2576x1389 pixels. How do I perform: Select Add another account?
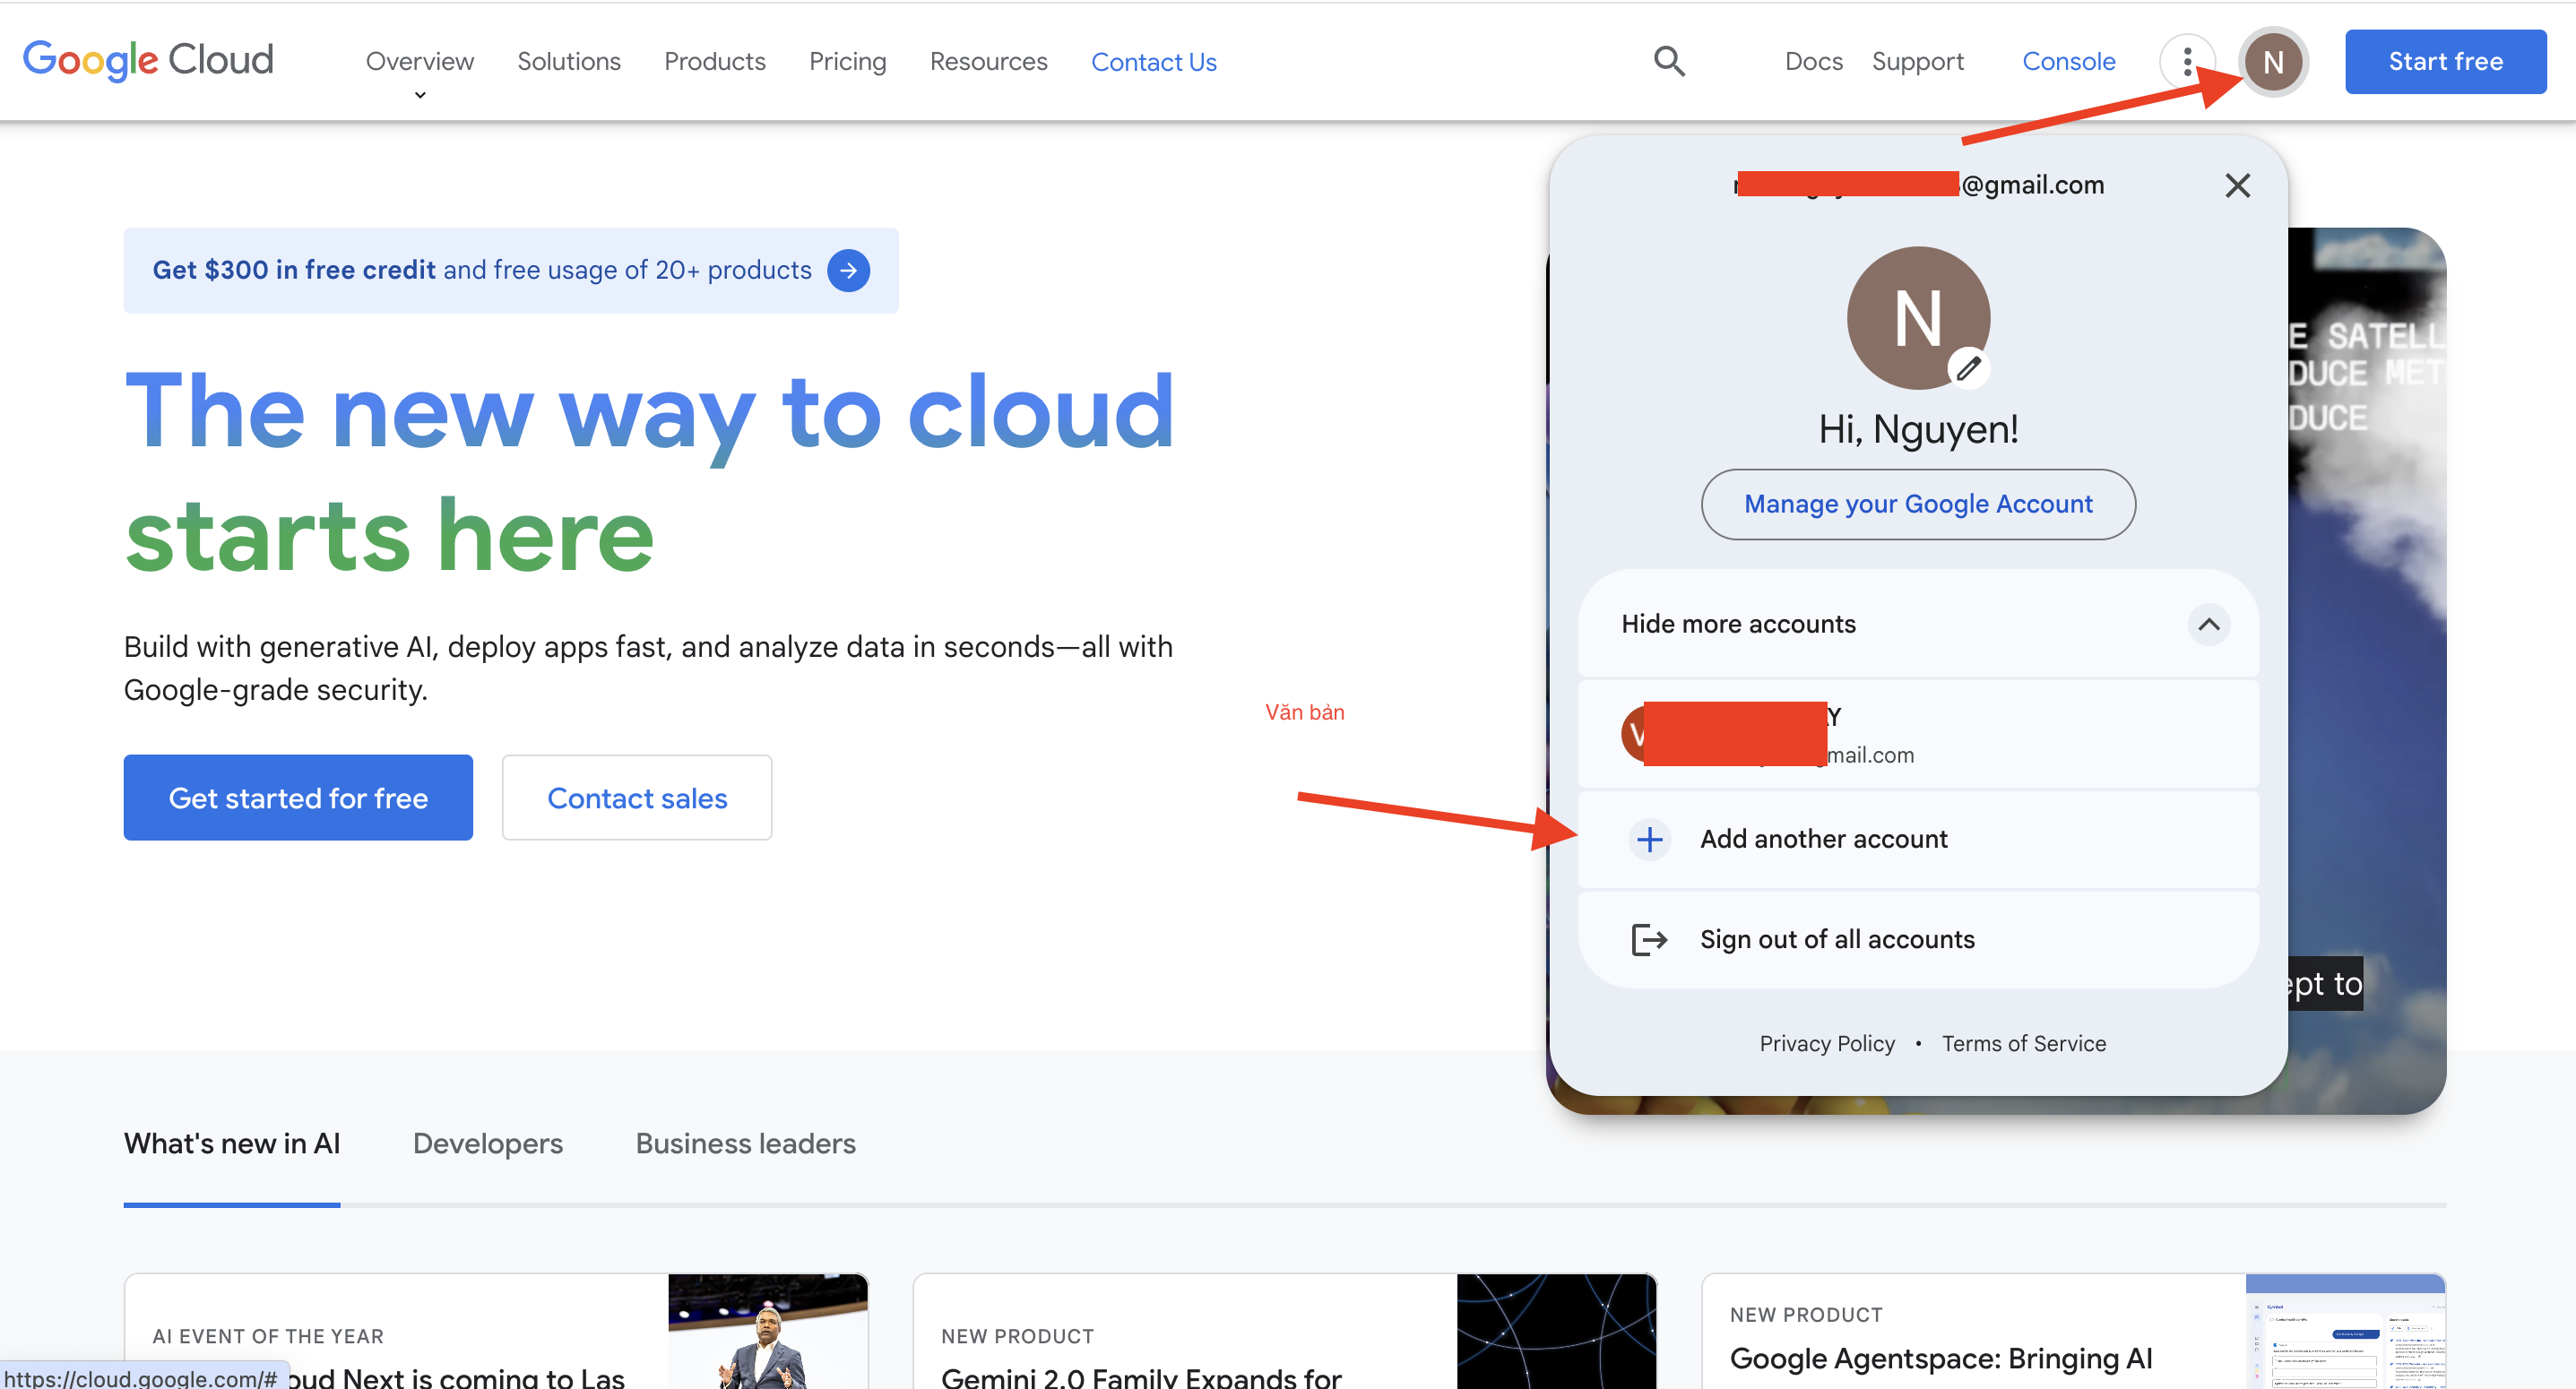tap(1918, 839)
